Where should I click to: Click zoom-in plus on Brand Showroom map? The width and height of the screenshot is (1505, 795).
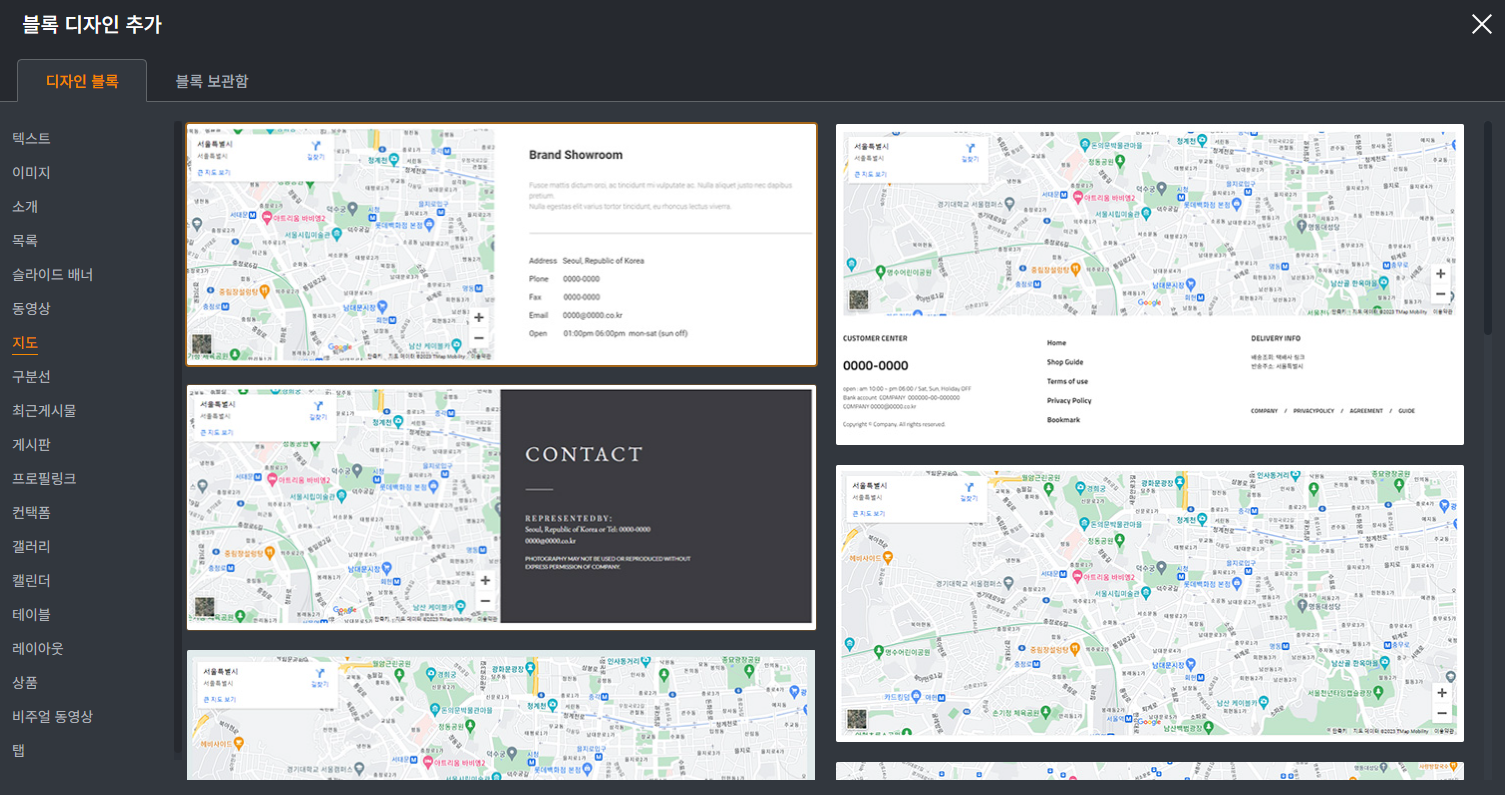click(x=479, y=317)
